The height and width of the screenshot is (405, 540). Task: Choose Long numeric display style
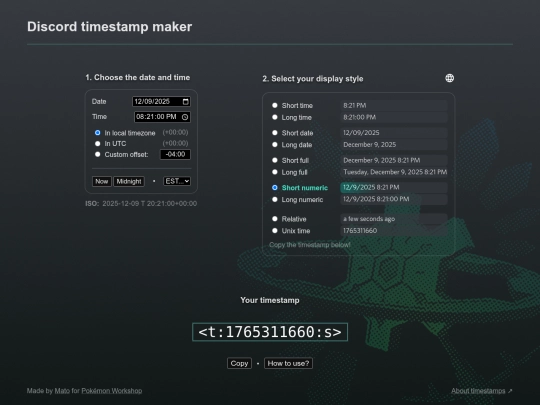(274, 199)
